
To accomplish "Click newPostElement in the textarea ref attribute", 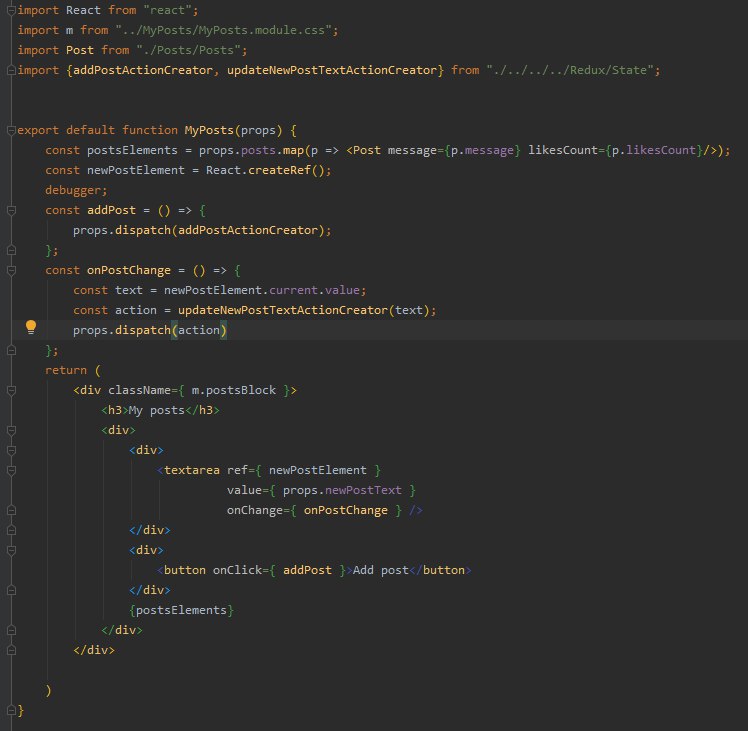I will coord(318,470).
